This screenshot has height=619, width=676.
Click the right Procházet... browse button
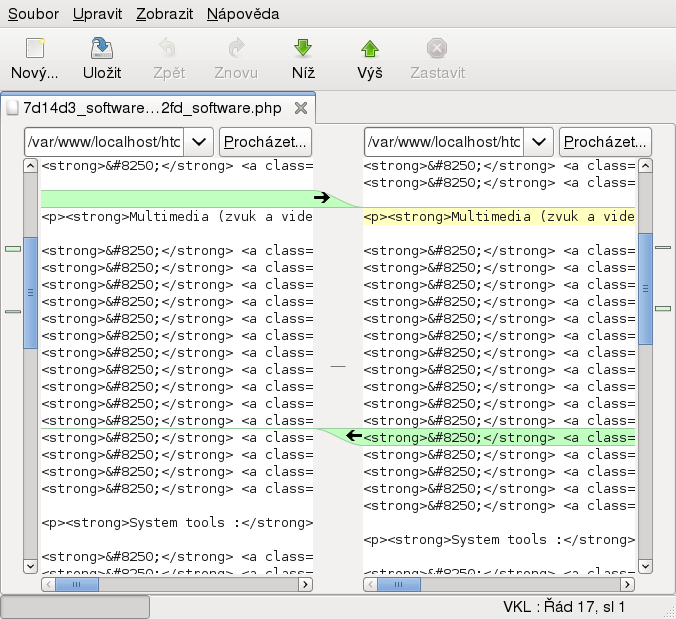(x=605, y=142)
